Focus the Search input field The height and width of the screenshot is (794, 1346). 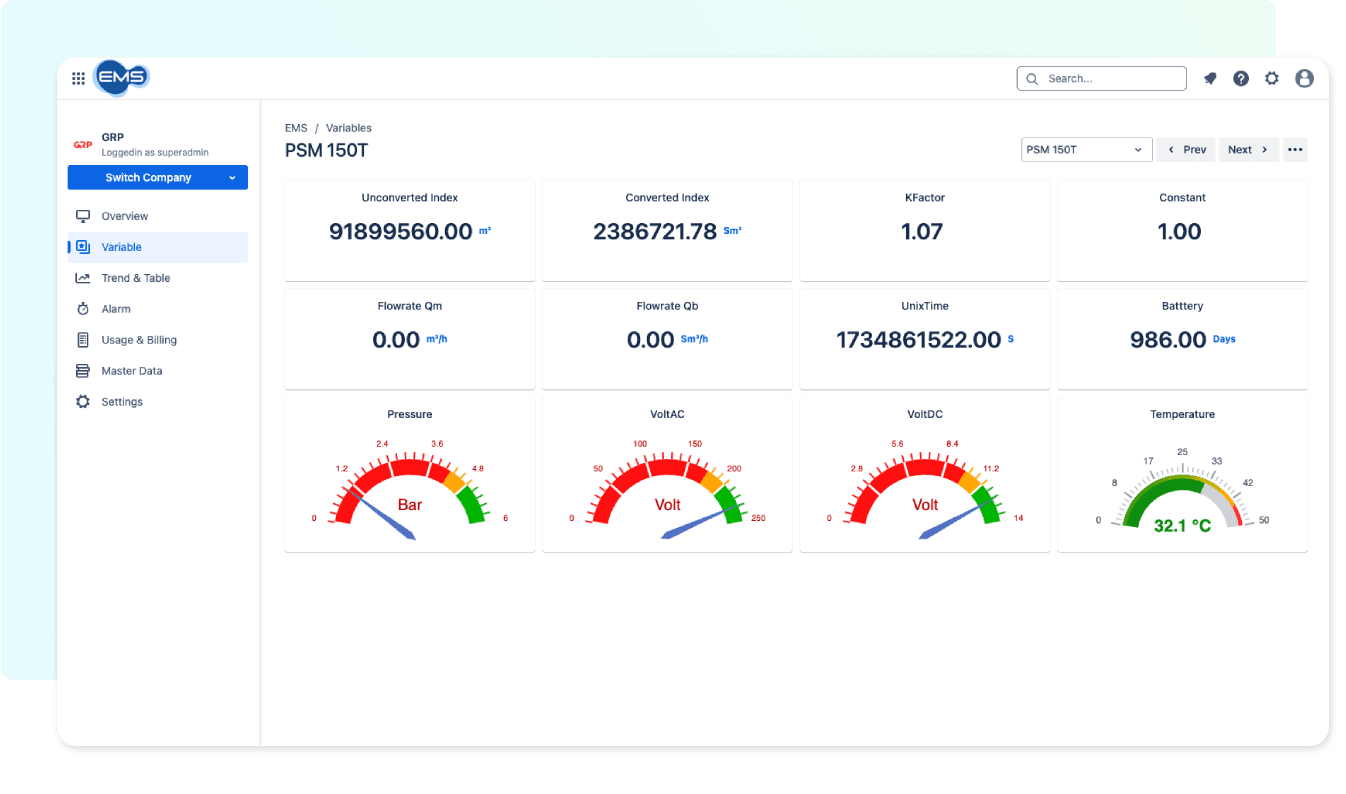tap(1102, 79)
